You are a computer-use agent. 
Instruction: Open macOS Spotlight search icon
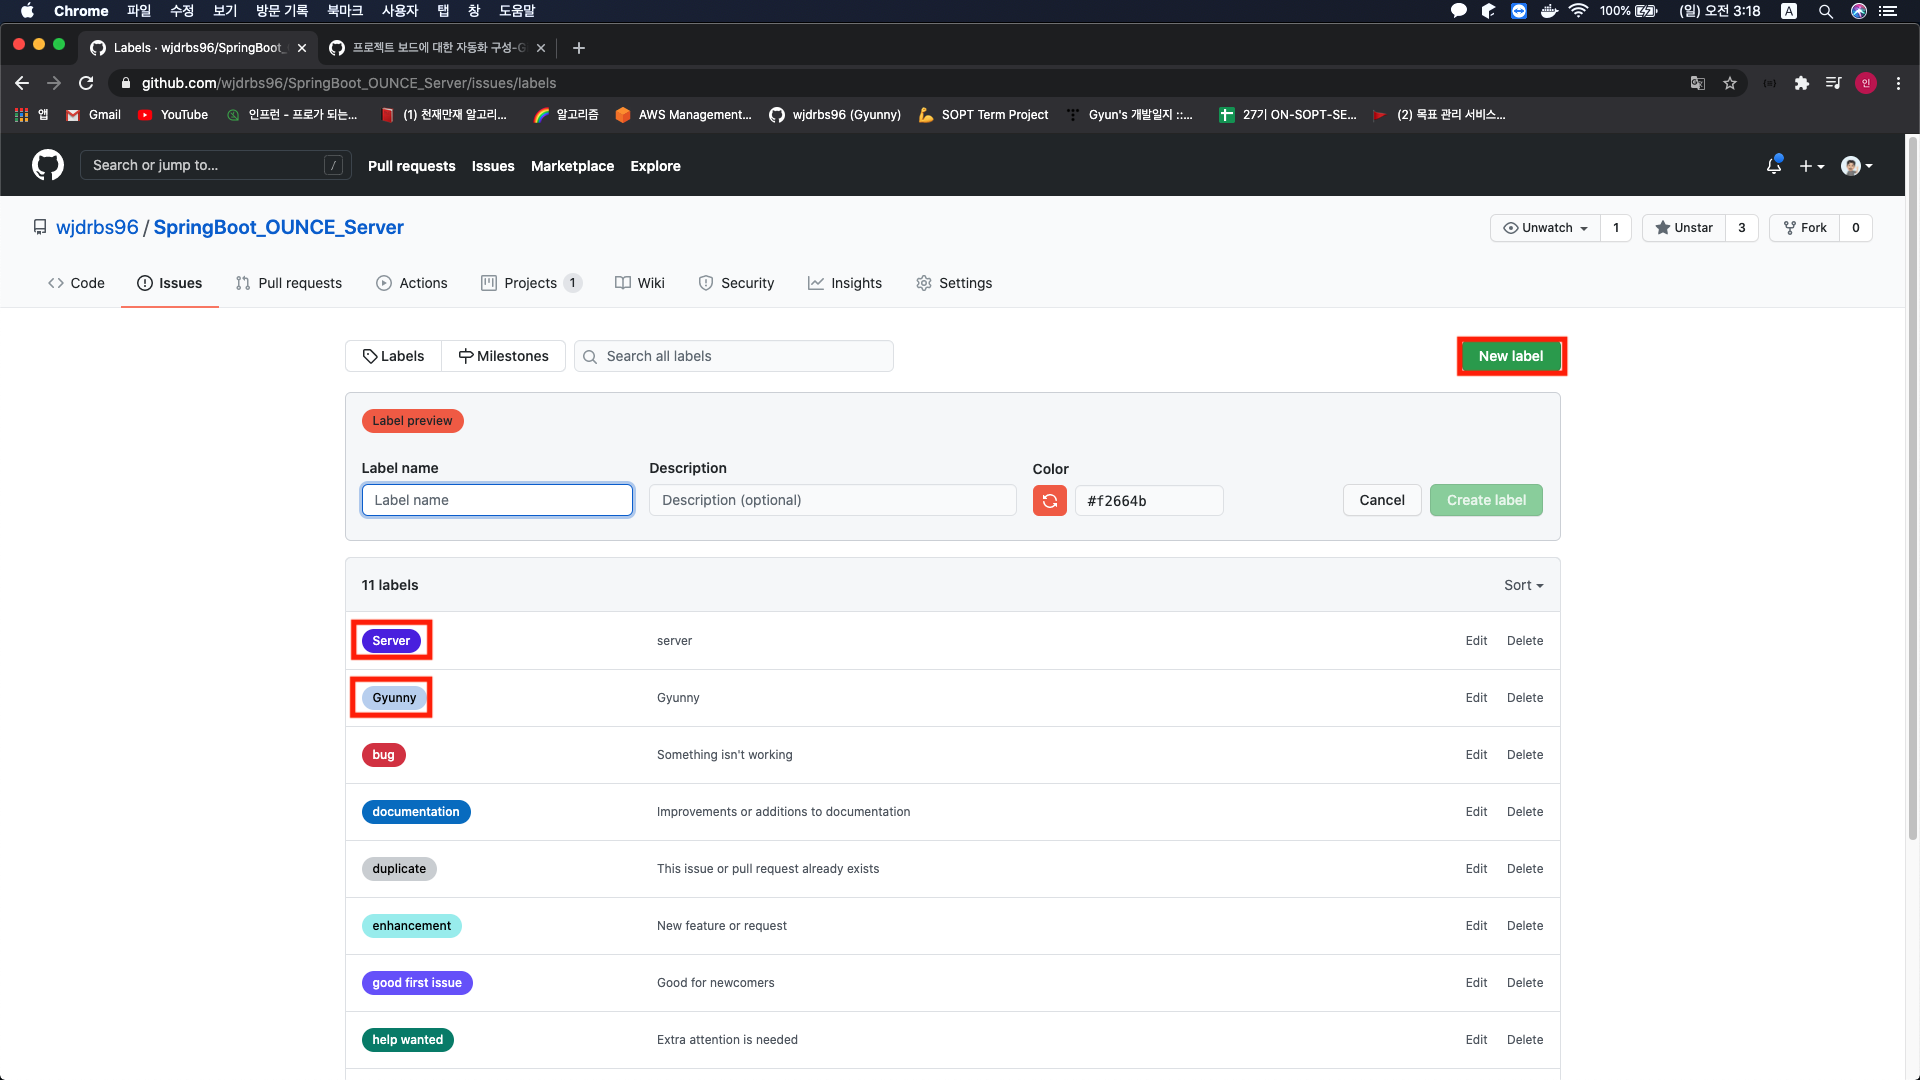1825,11
